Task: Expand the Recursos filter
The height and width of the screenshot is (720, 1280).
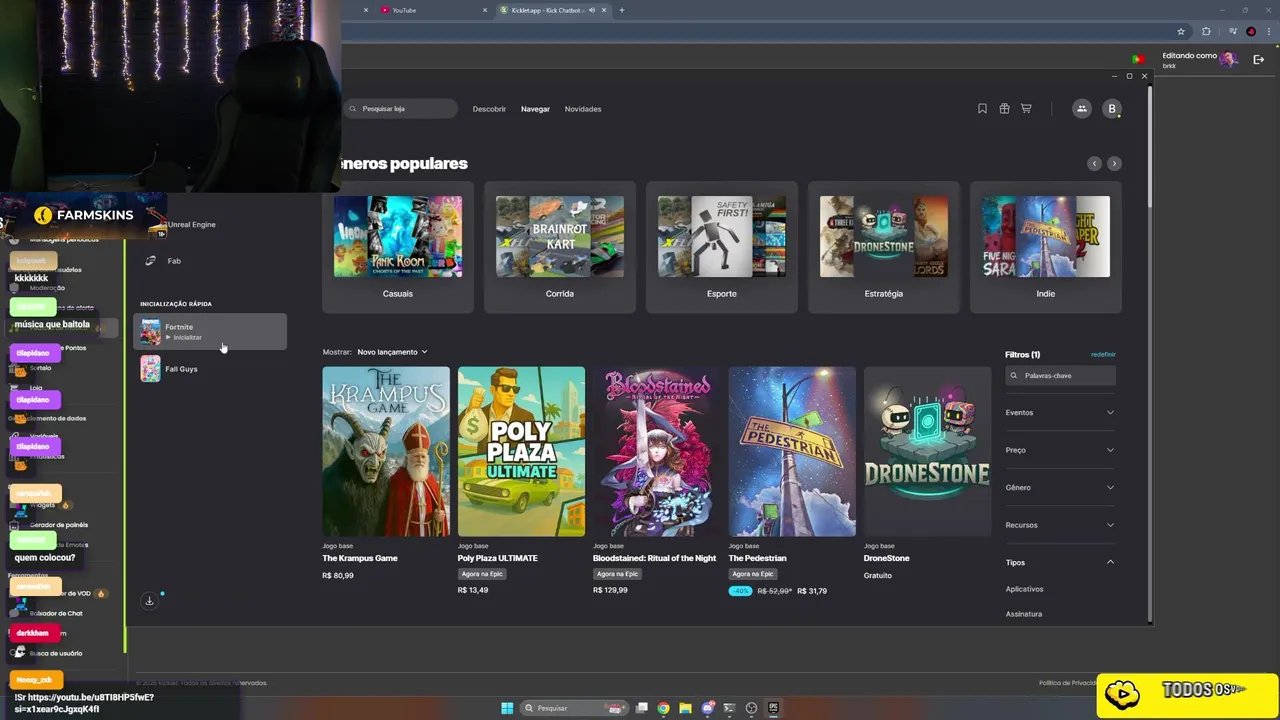Action: click(x=1060, y=525)
